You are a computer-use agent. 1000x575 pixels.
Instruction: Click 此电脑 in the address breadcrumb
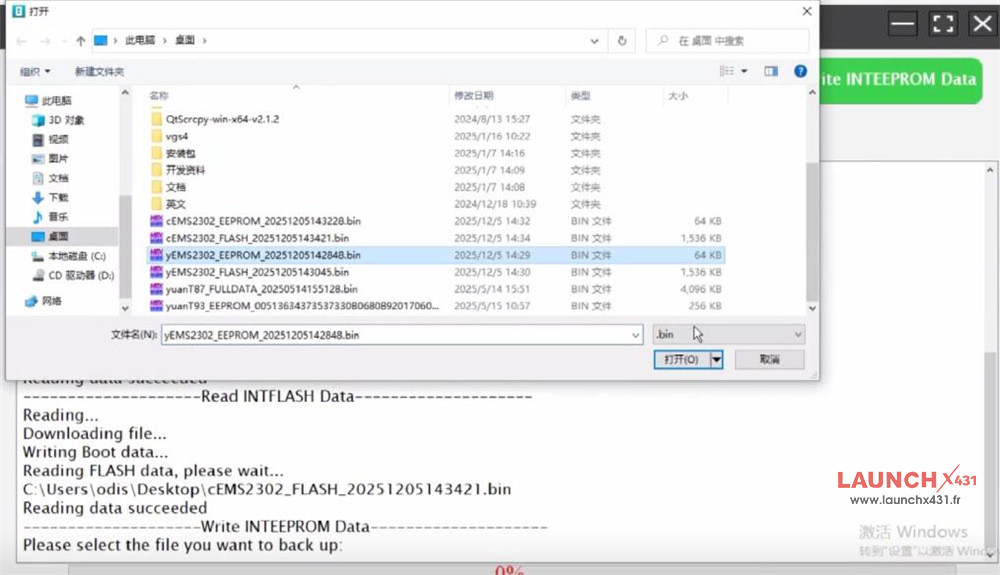point(140,40)
